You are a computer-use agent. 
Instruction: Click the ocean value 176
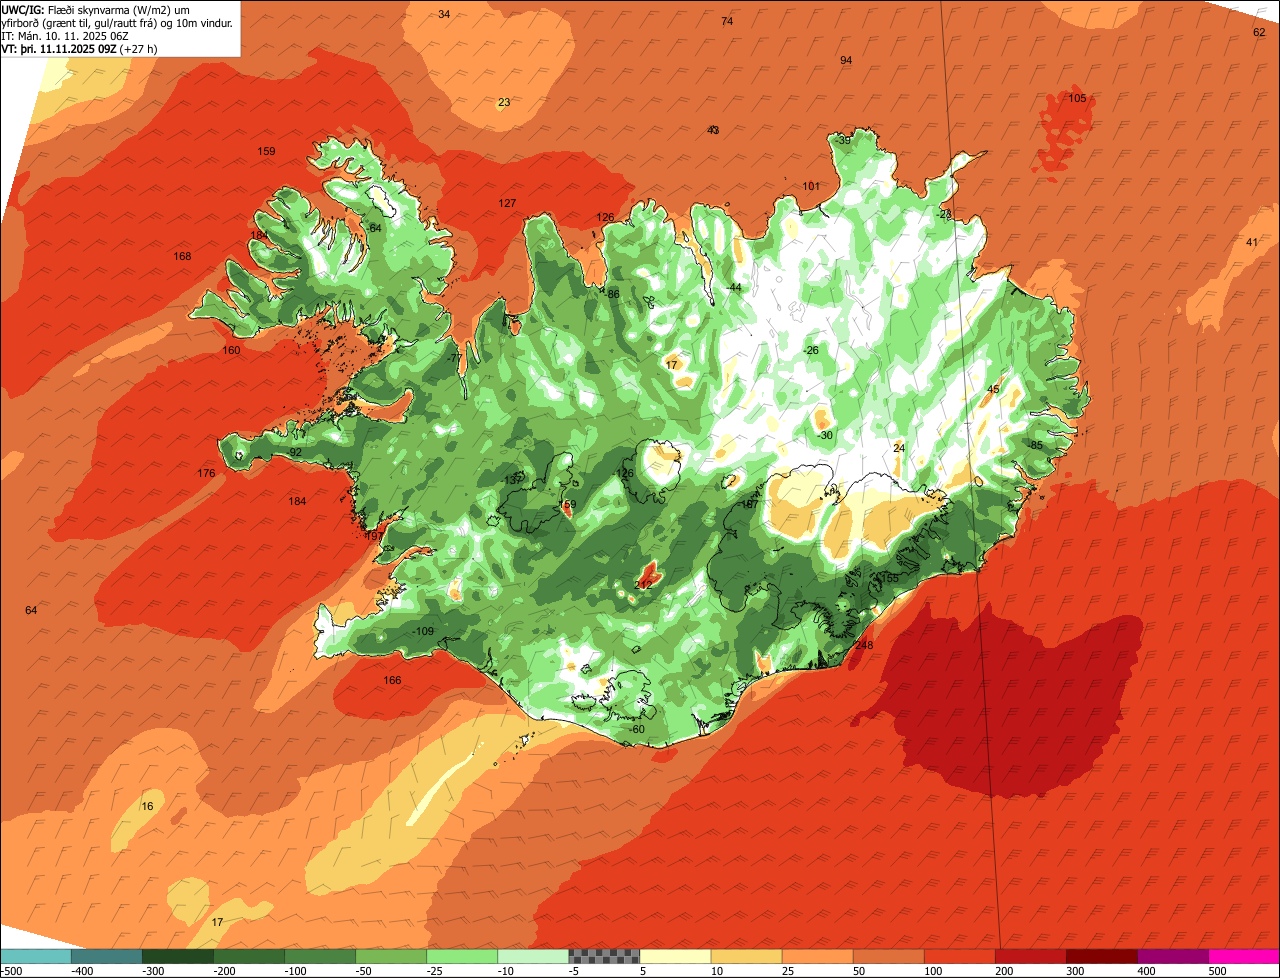click(x=206, y=473)
